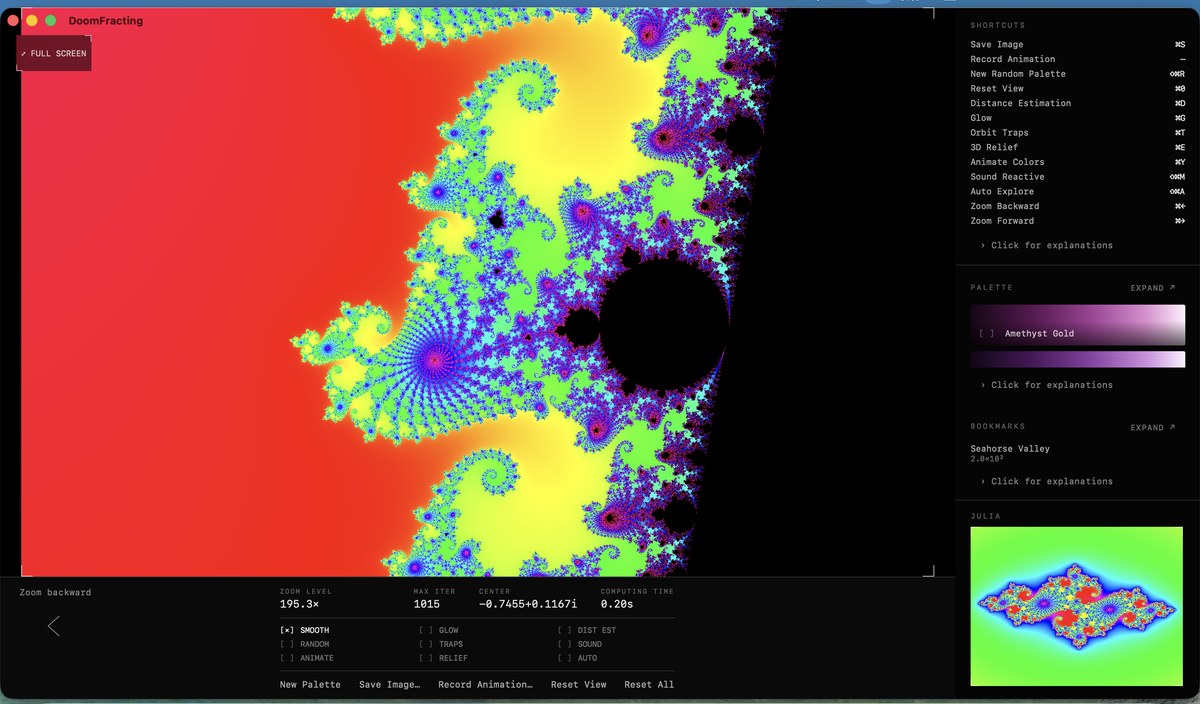1200x704 pixels.
Task: Open the Seahorse Valley bookmark
Action: click(x=1010, y=452)
